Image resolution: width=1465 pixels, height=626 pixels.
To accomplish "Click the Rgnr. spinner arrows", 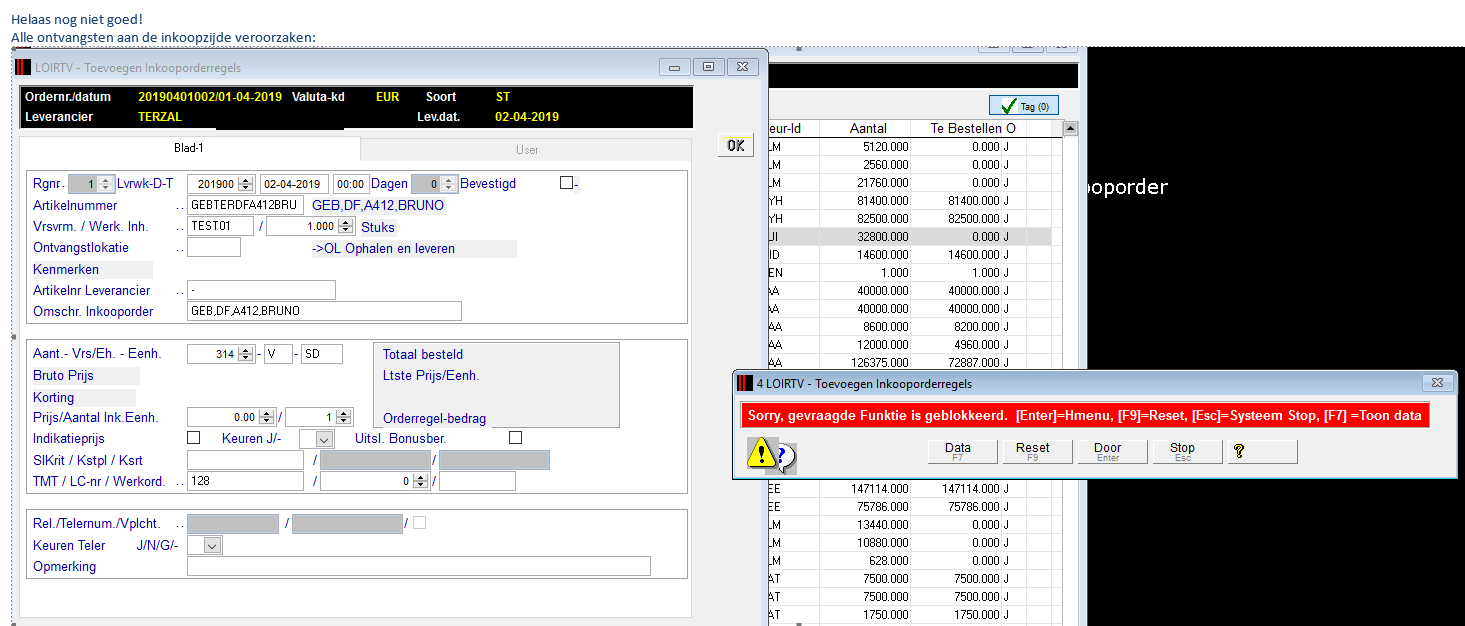I will point(106,184).
